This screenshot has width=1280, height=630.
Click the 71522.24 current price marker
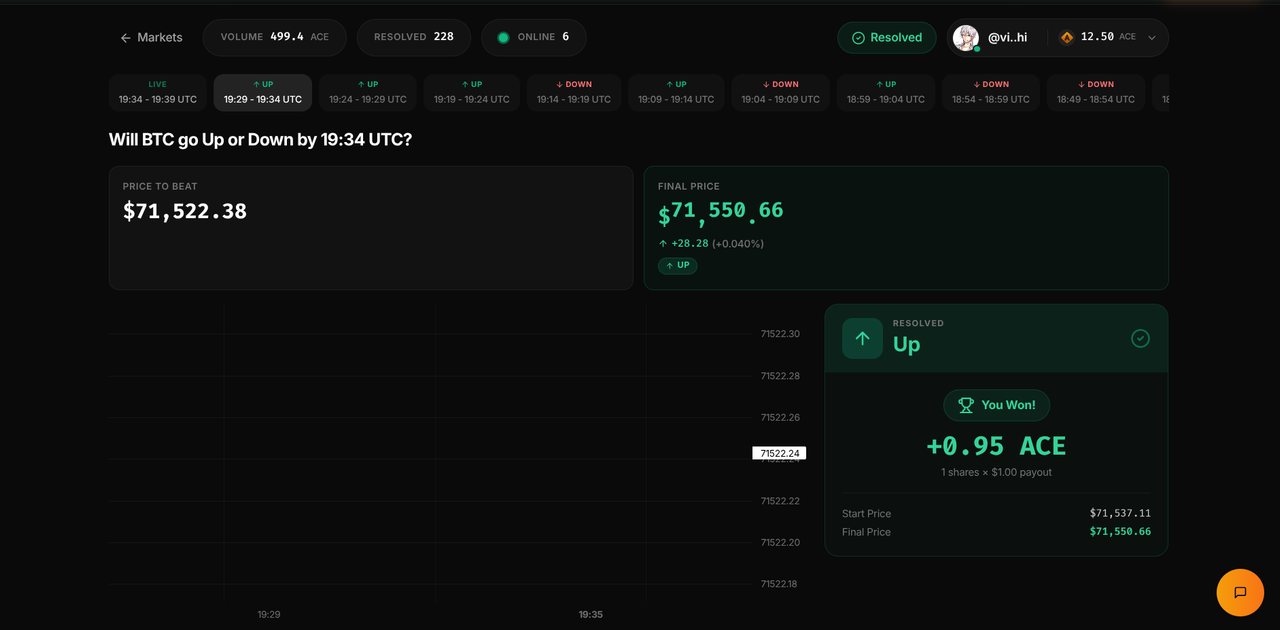(779, 453)
